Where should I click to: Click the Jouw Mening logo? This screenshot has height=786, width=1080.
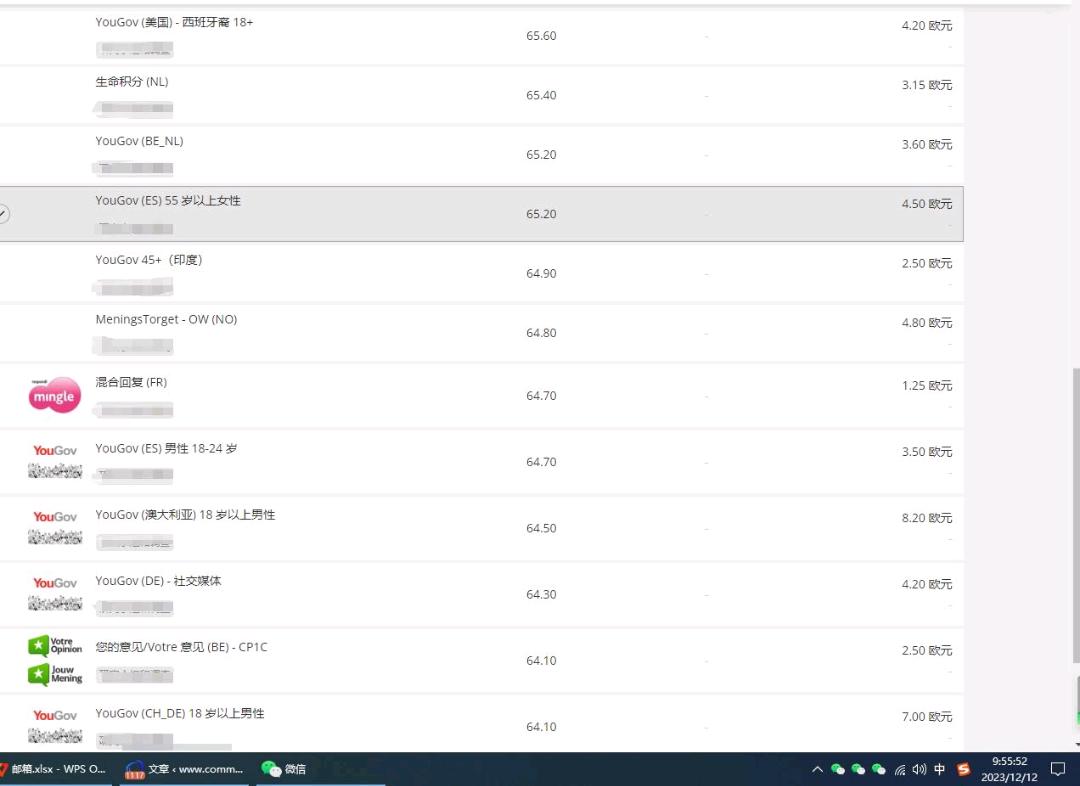click(55, 674)
